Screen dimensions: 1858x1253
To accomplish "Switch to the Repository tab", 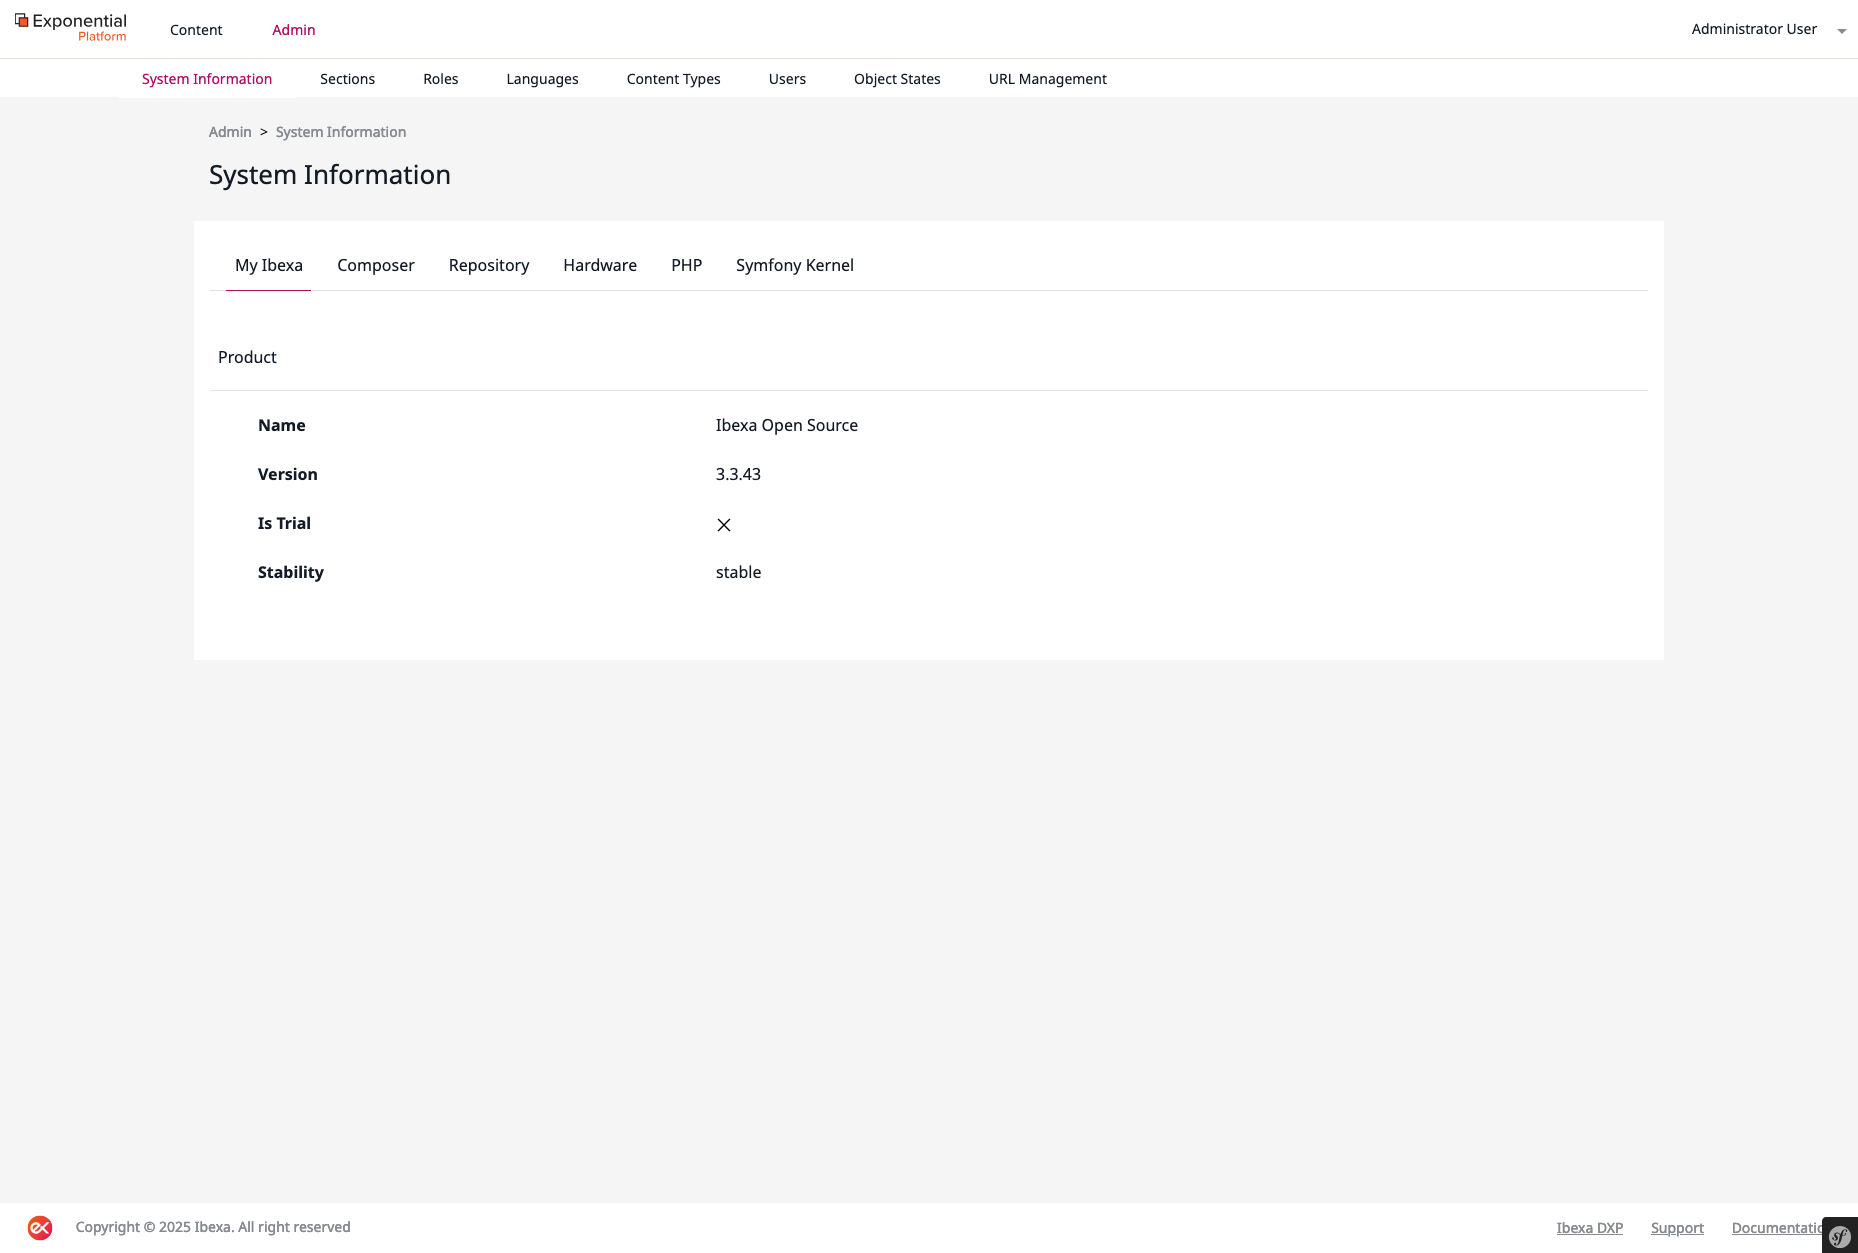I will pos(488,265).
